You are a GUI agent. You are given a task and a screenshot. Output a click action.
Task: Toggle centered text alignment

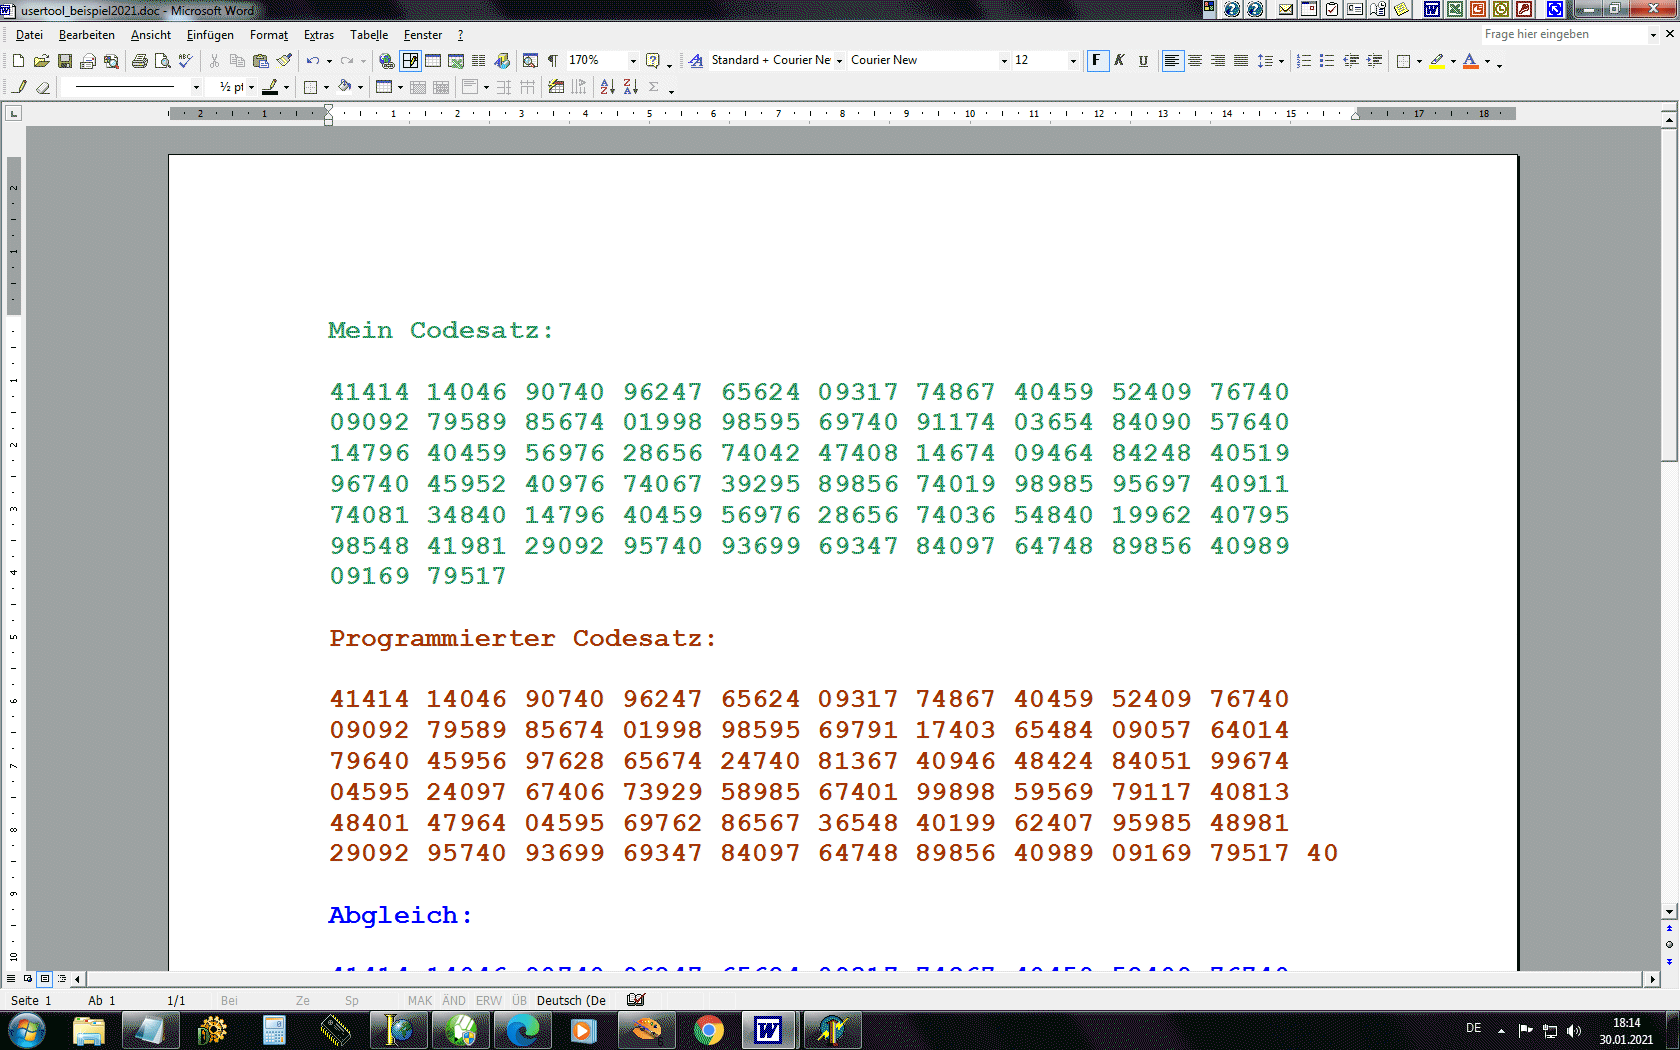point(1195,61)
